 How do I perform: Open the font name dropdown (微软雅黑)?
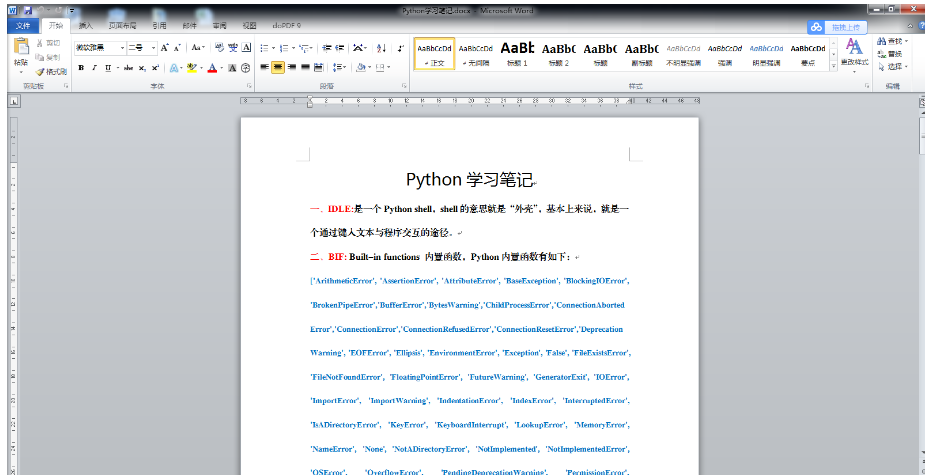123,48
